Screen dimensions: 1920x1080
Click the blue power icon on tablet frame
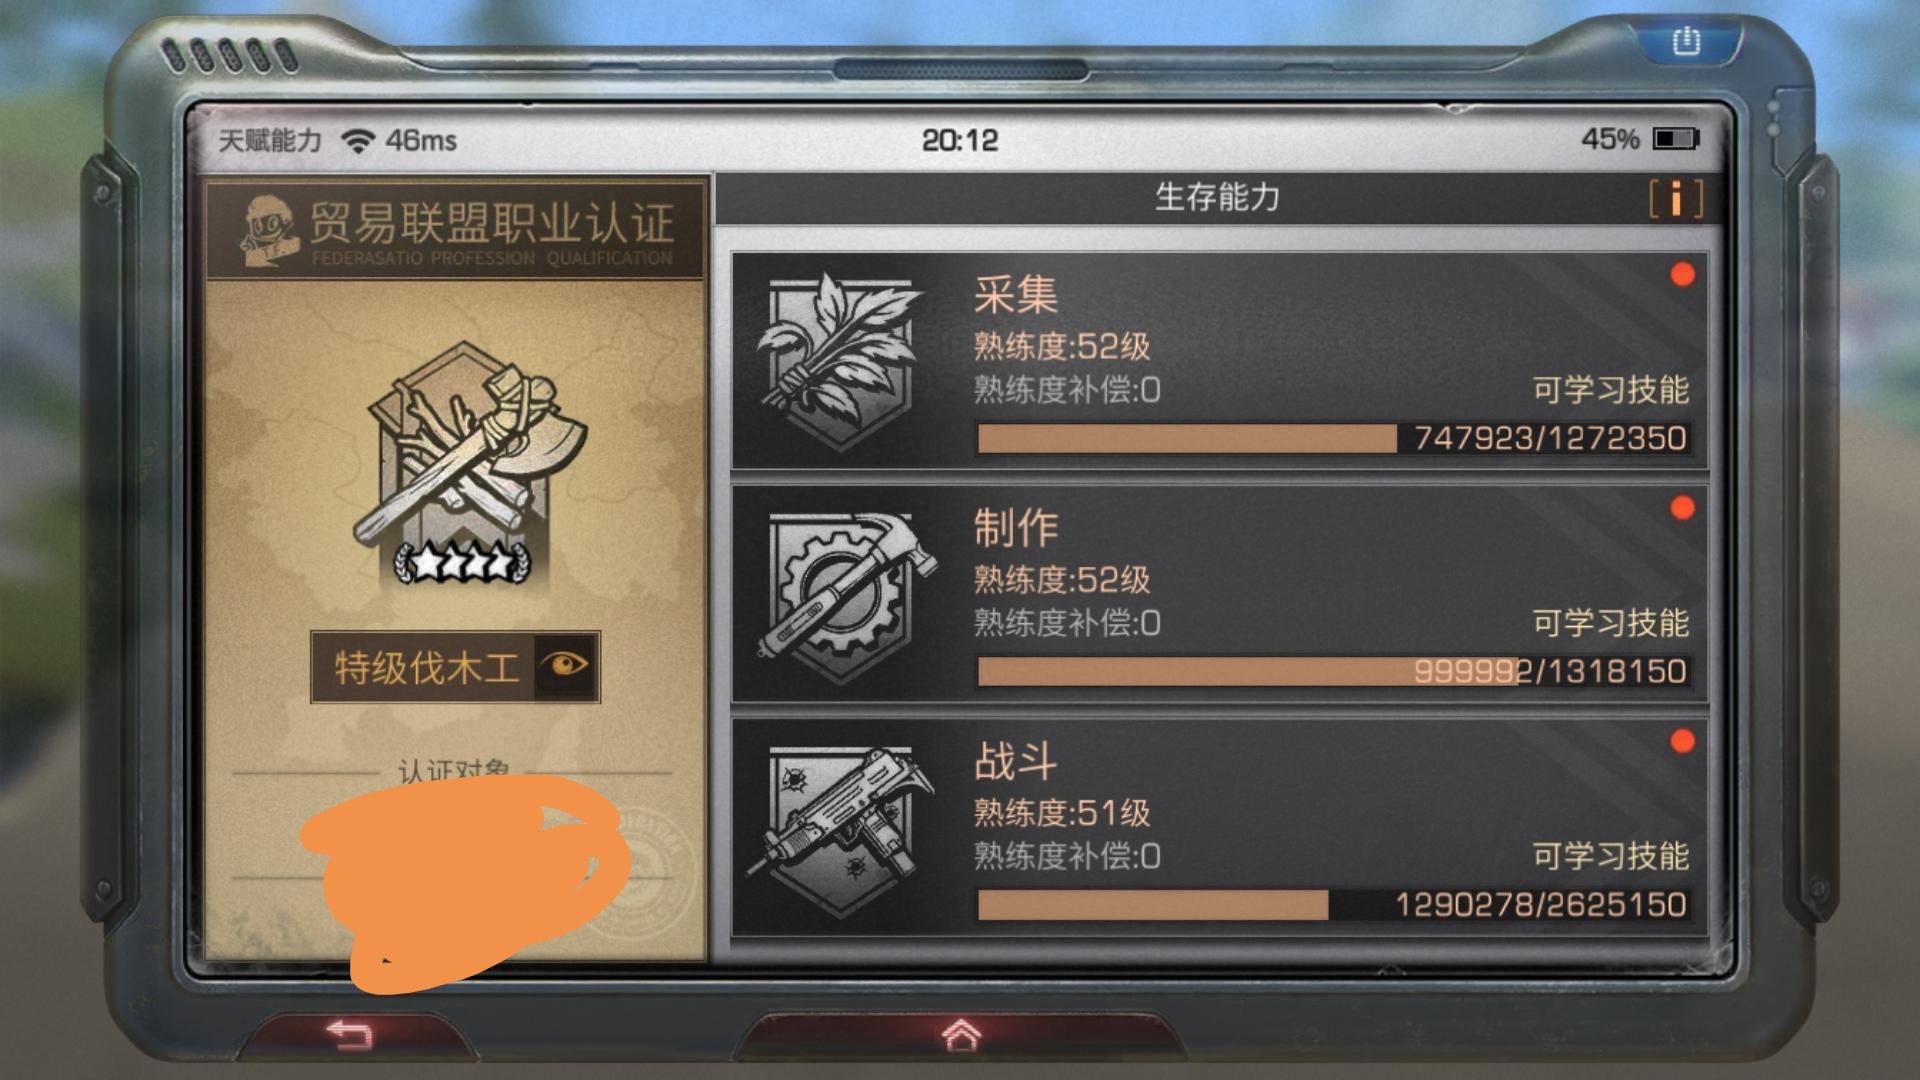tap(1686, 42)
